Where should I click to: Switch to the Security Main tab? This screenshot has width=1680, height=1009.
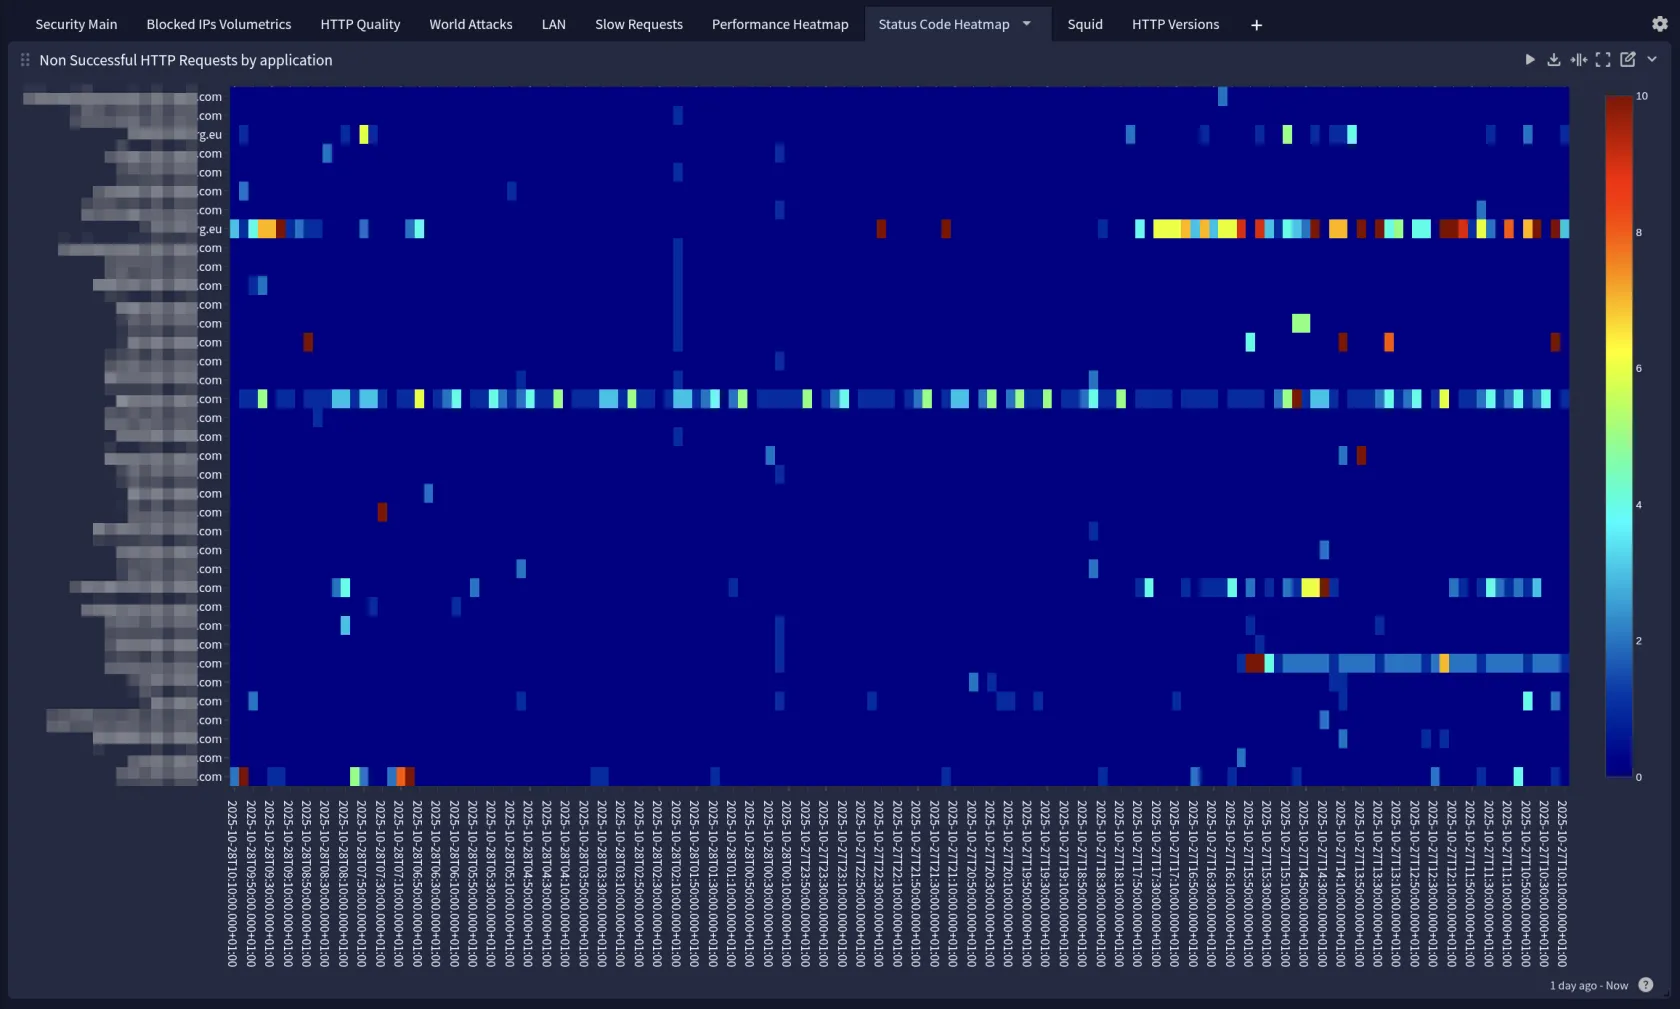(x=76, y=24)
